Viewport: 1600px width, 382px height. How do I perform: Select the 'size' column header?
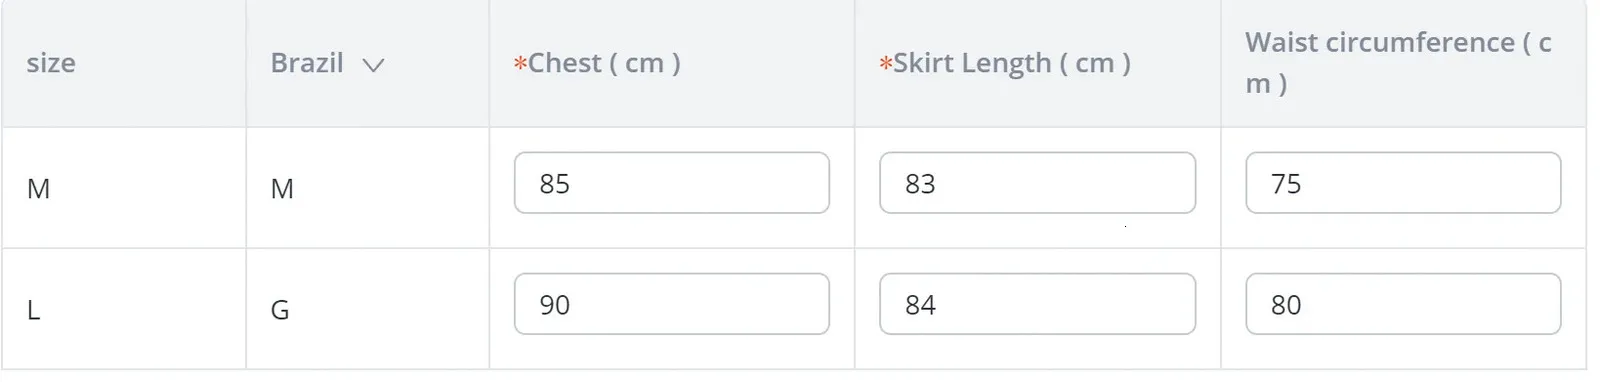click(x=51, y=63)
